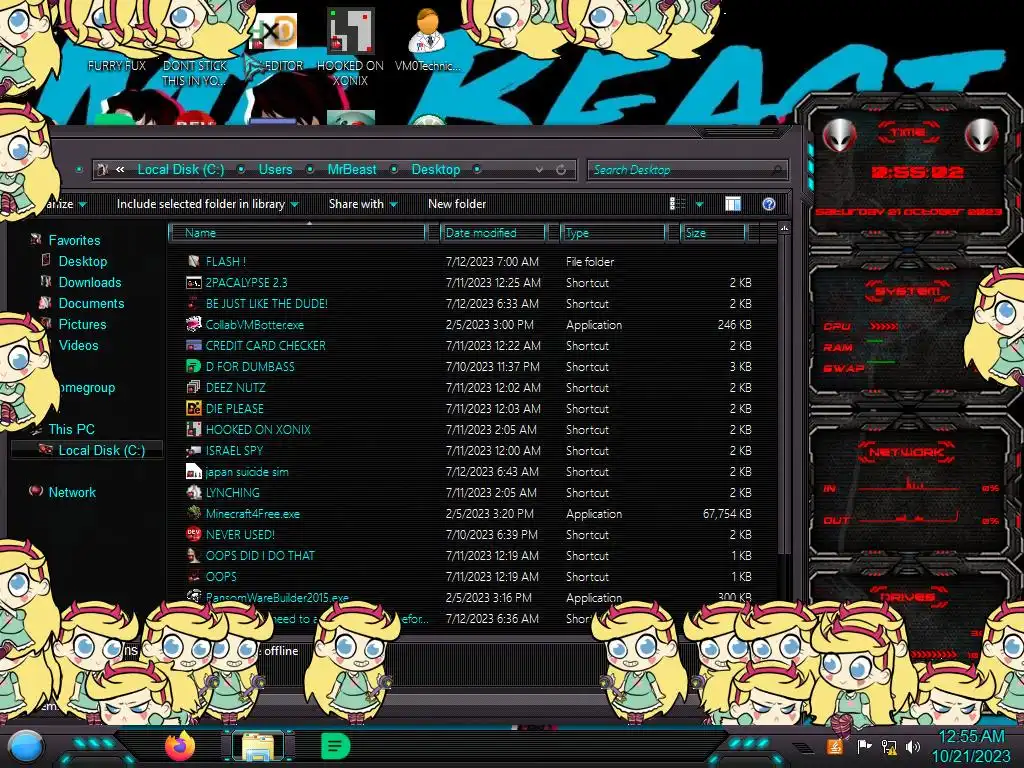Launch HOOKED ON XONIX desktop icon
The width and height of the screenshot is (1024, 768).
tap(350, 47)
